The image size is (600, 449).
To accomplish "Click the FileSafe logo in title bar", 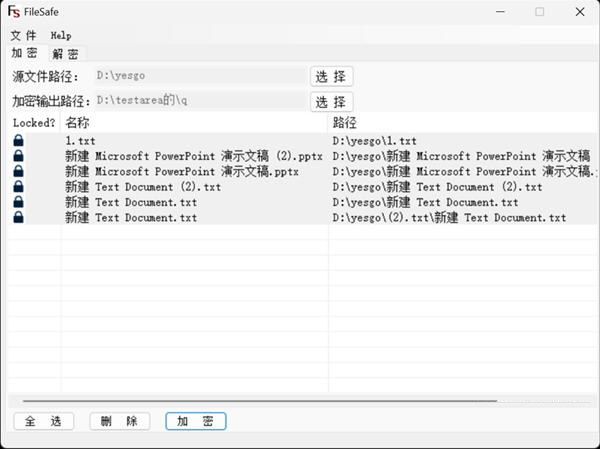I will click(x=14, y=12).
